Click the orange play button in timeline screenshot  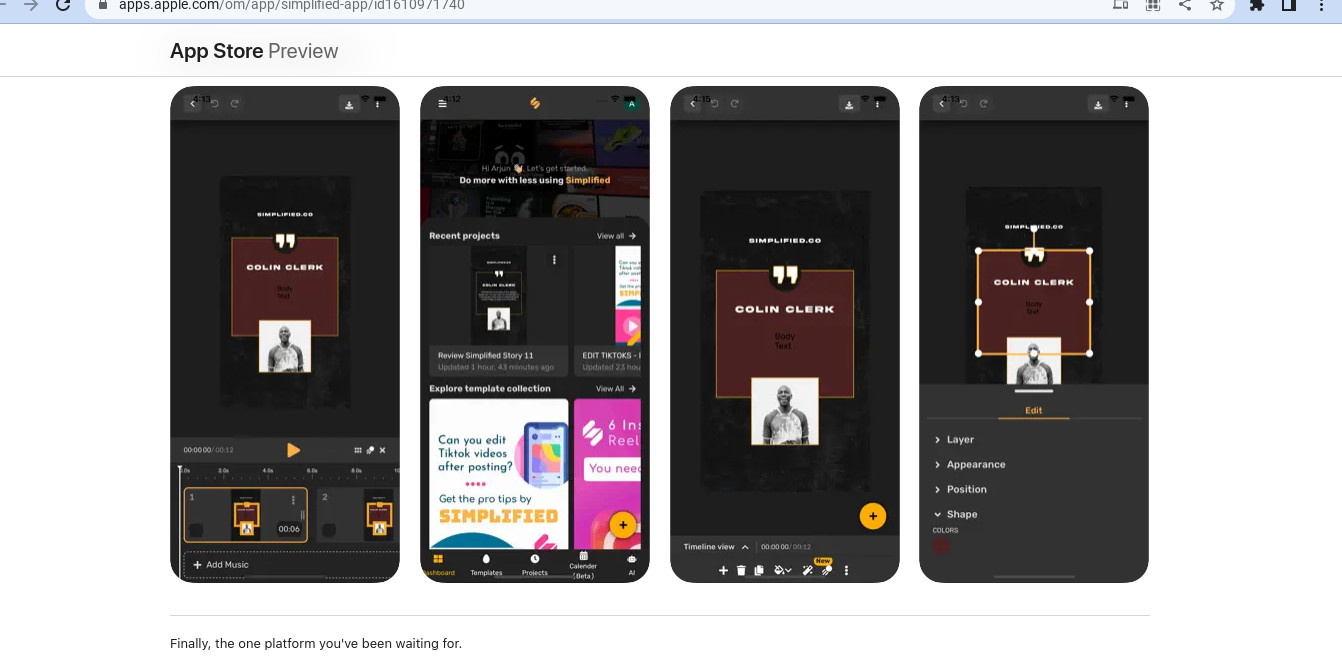point(293,450)
